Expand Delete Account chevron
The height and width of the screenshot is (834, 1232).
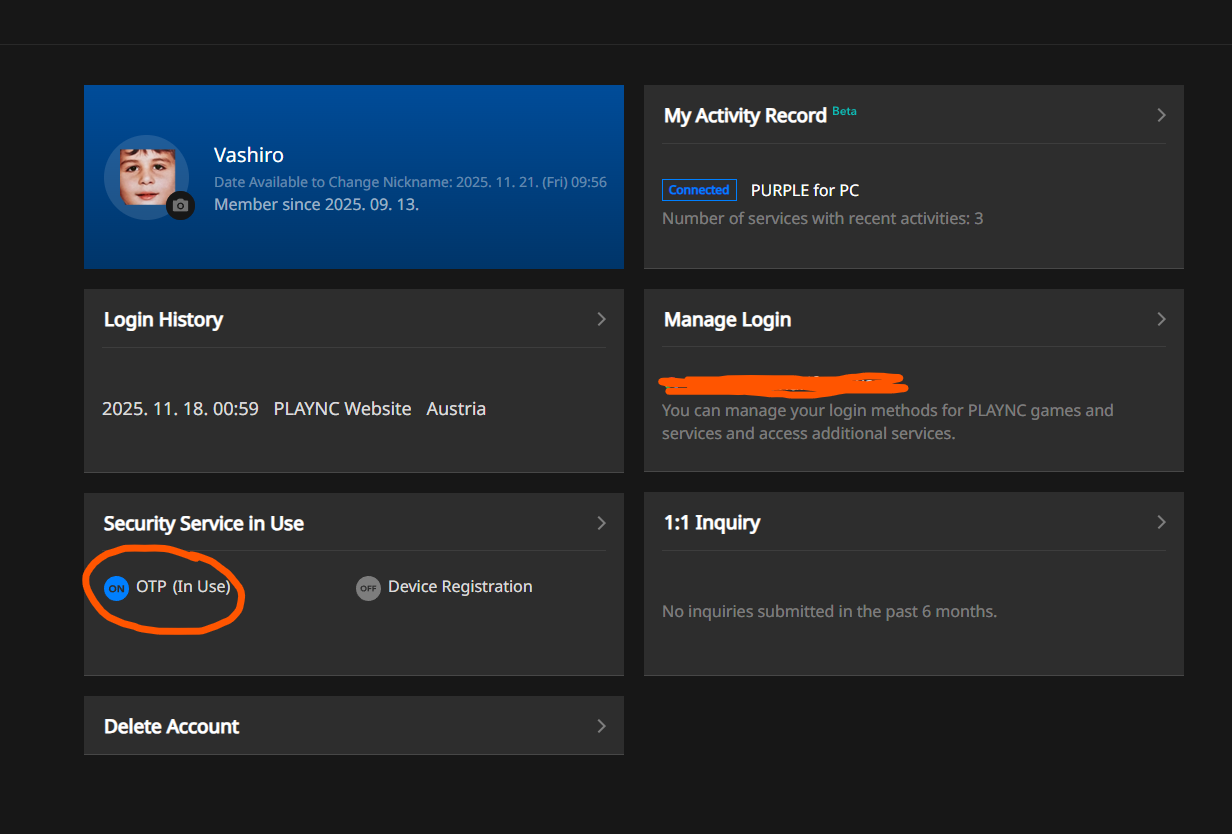[601, 726]
